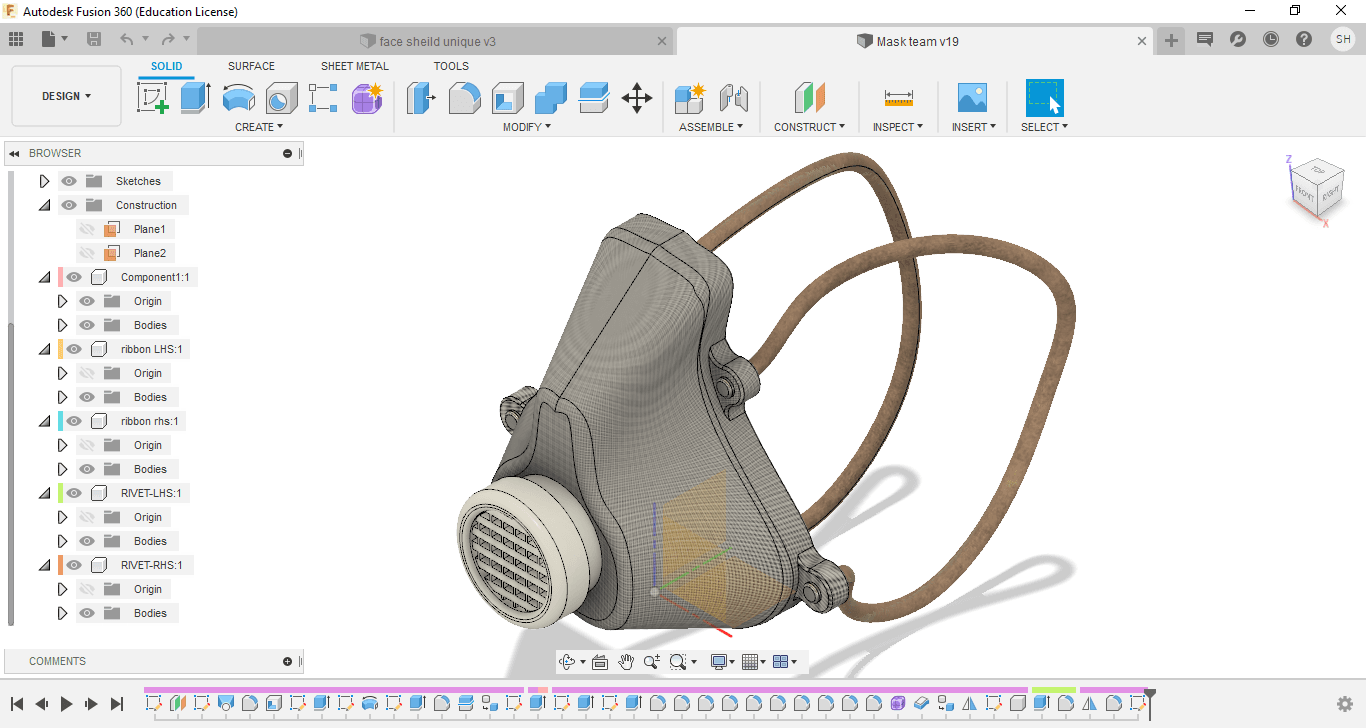1366x728 pixels.
Task: Select the Measure tool
Action: pos(898,98)
